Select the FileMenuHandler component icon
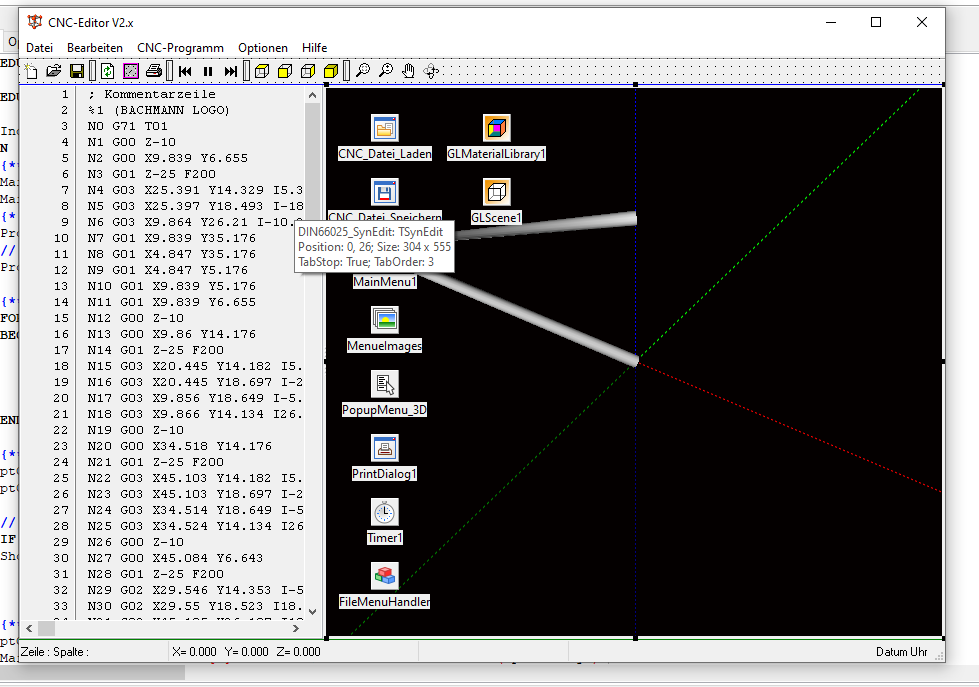This screenshot has height=687, width=979. click(x=385, y=576)
